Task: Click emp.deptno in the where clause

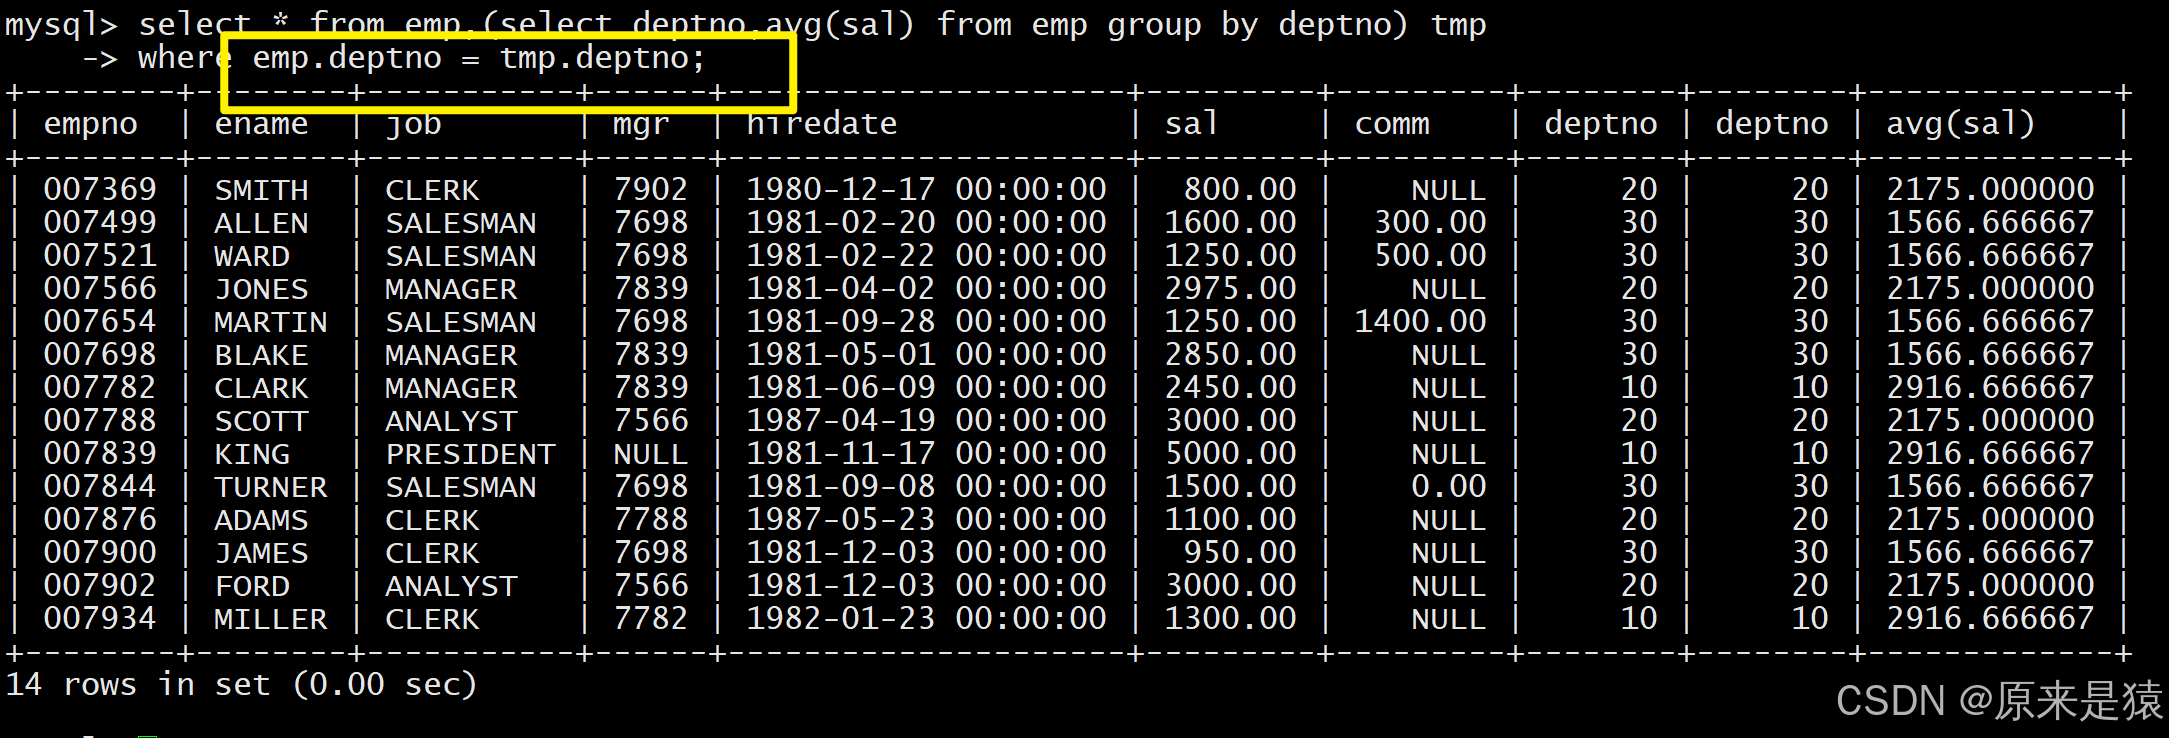Action: (x=347, y=58)
